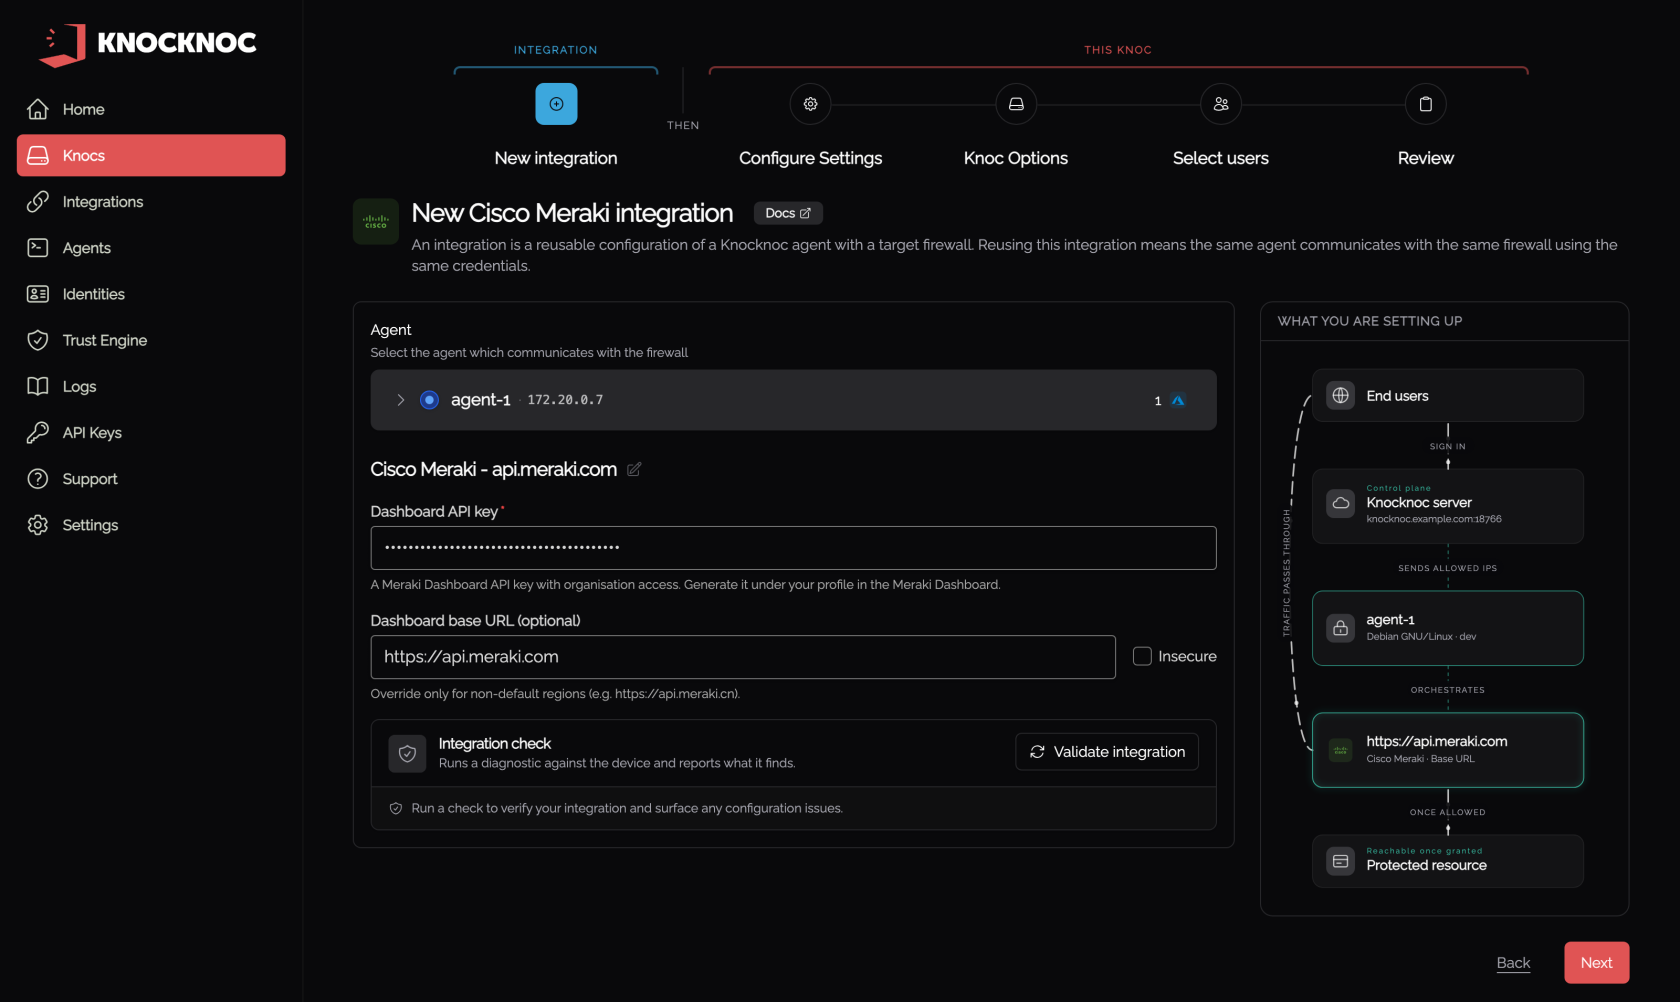Click the Knocknoc server card
This screenshot has height=1002, width=1680.
click(x=1448, y=506)
